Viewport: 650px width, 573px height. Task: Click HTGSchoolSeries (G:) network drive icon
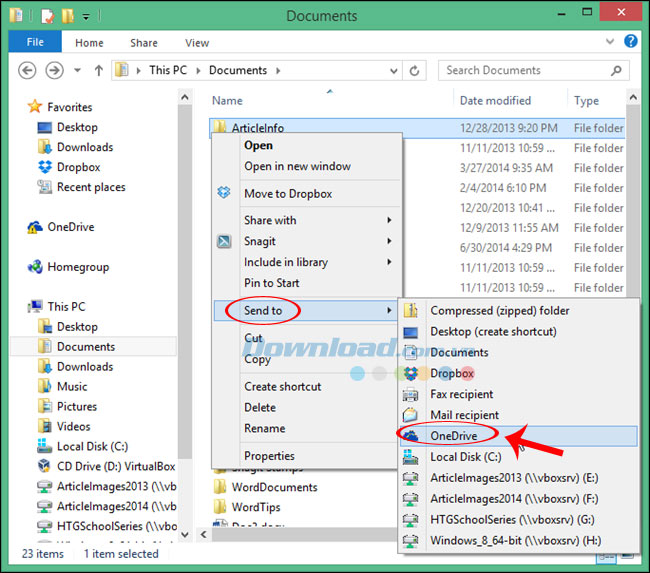pos(410,520)
